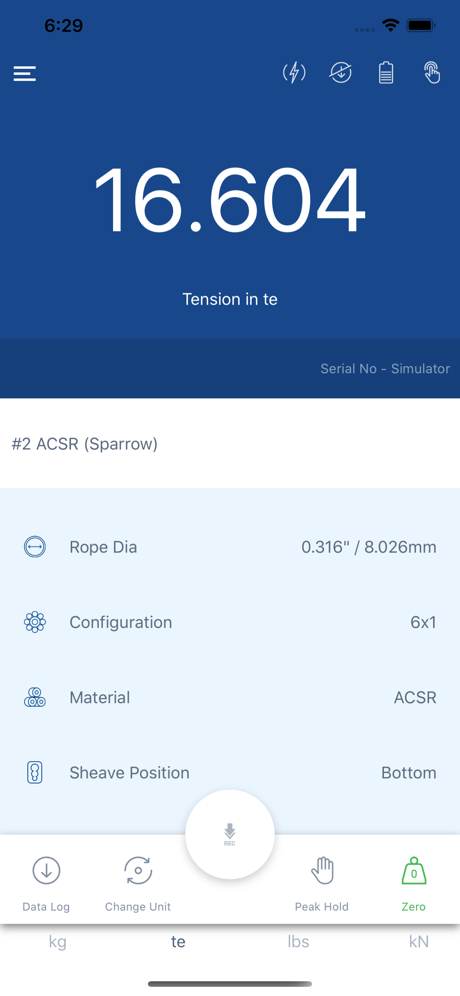Check the battery status icon
The height and width of the screenshot is (996, 460).
[x=386, y=74]
